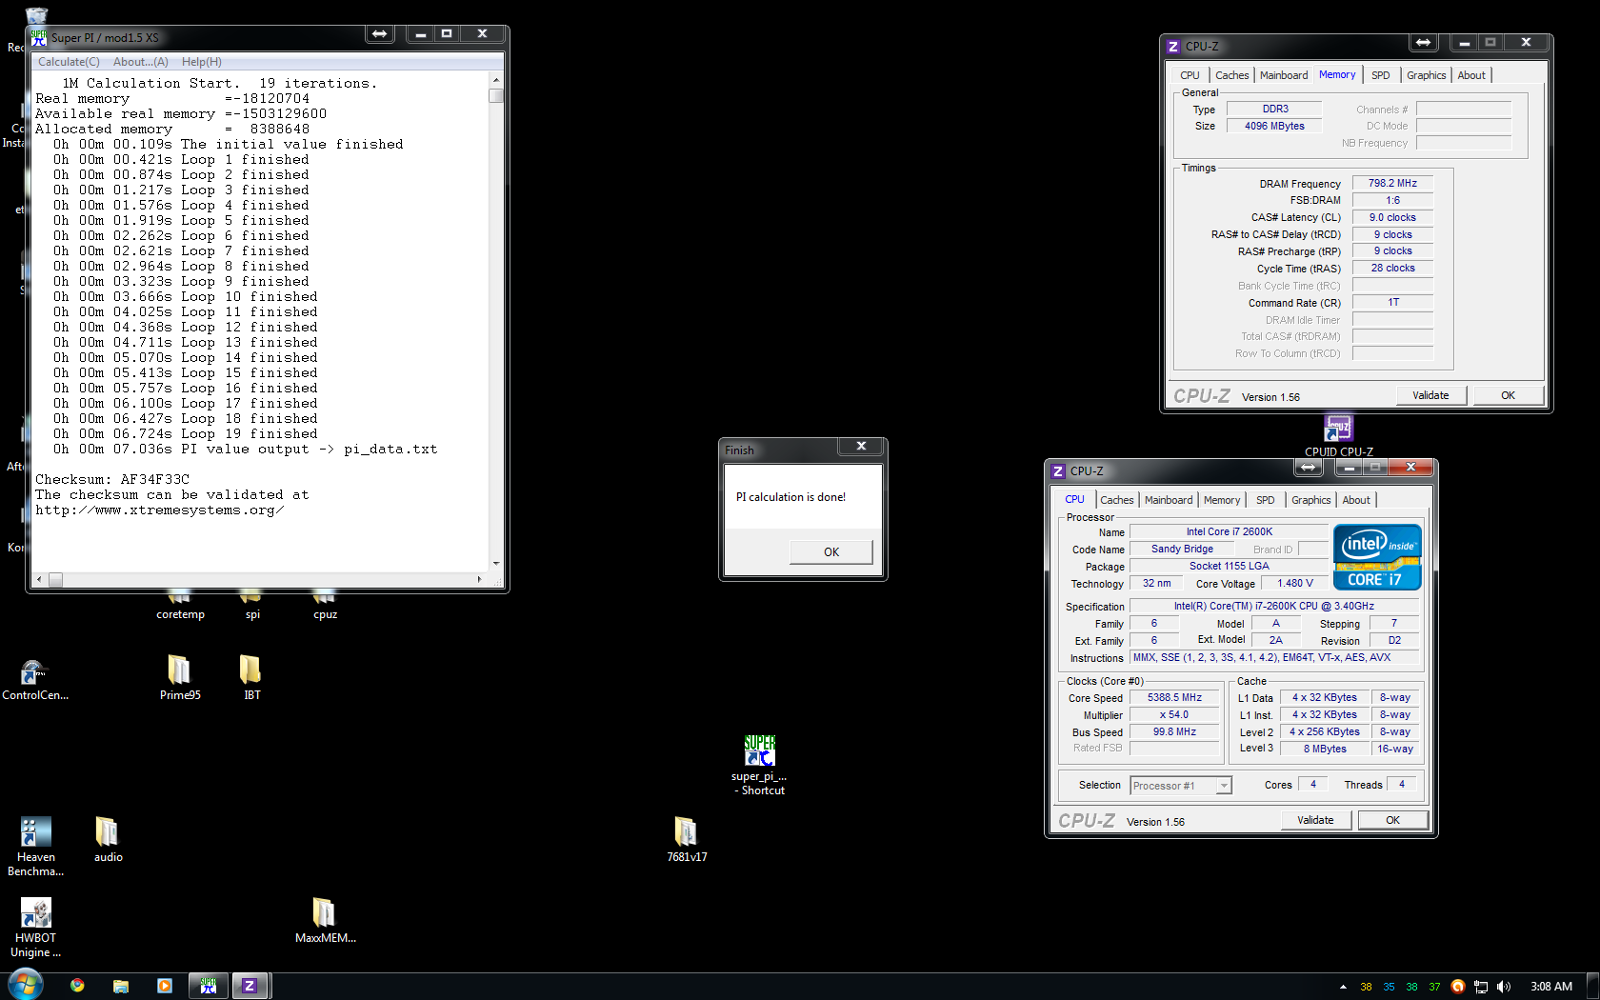Click Super PI horizontal scrollbar right arrow
1600x1000 pixels.
[x=479, y=579]
